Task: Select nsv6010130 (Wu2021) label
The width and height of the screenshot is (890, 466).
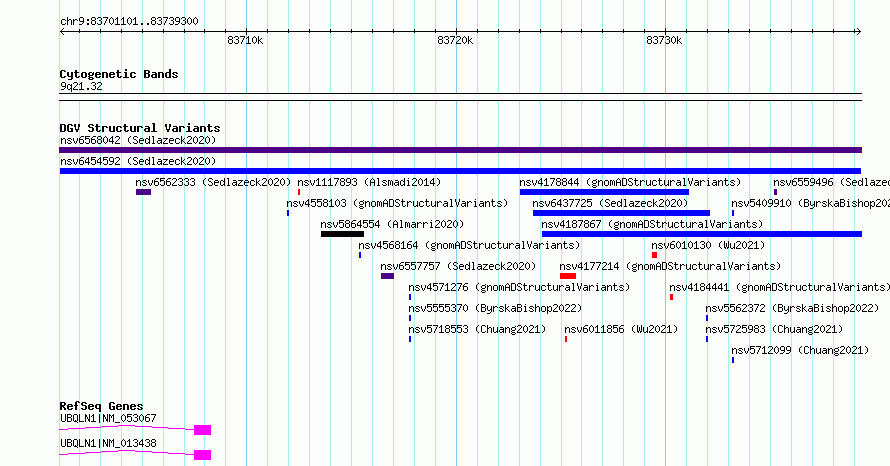Action: coord(708,245)
